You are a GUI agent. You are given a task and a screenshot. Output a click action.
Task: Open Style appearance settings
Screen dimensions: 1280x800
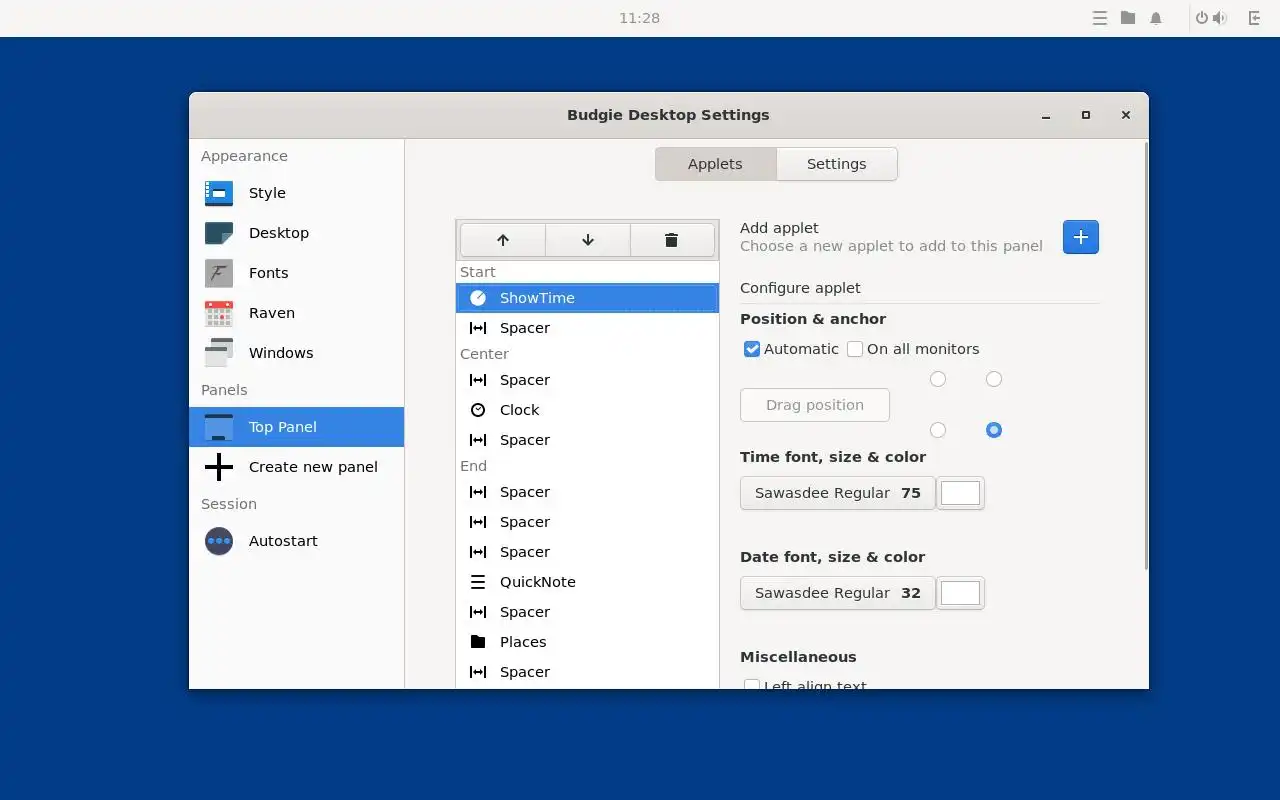point(296,193)
